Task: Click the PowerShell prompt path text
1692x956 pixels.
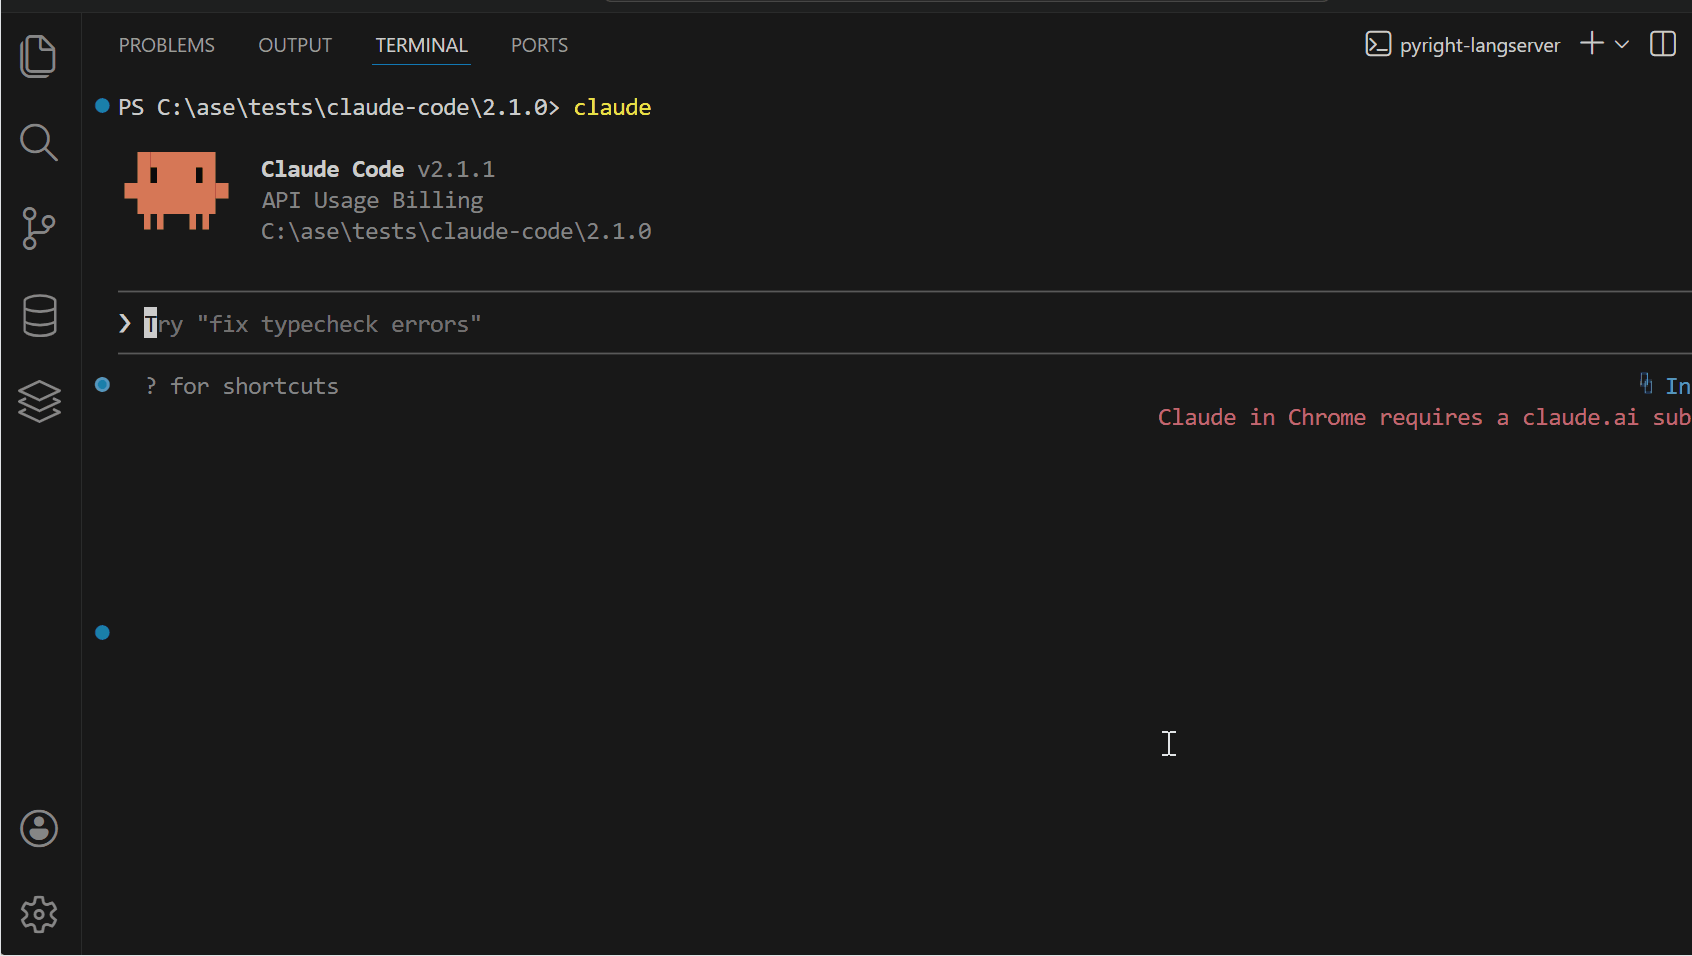Action: click(339, 107)
